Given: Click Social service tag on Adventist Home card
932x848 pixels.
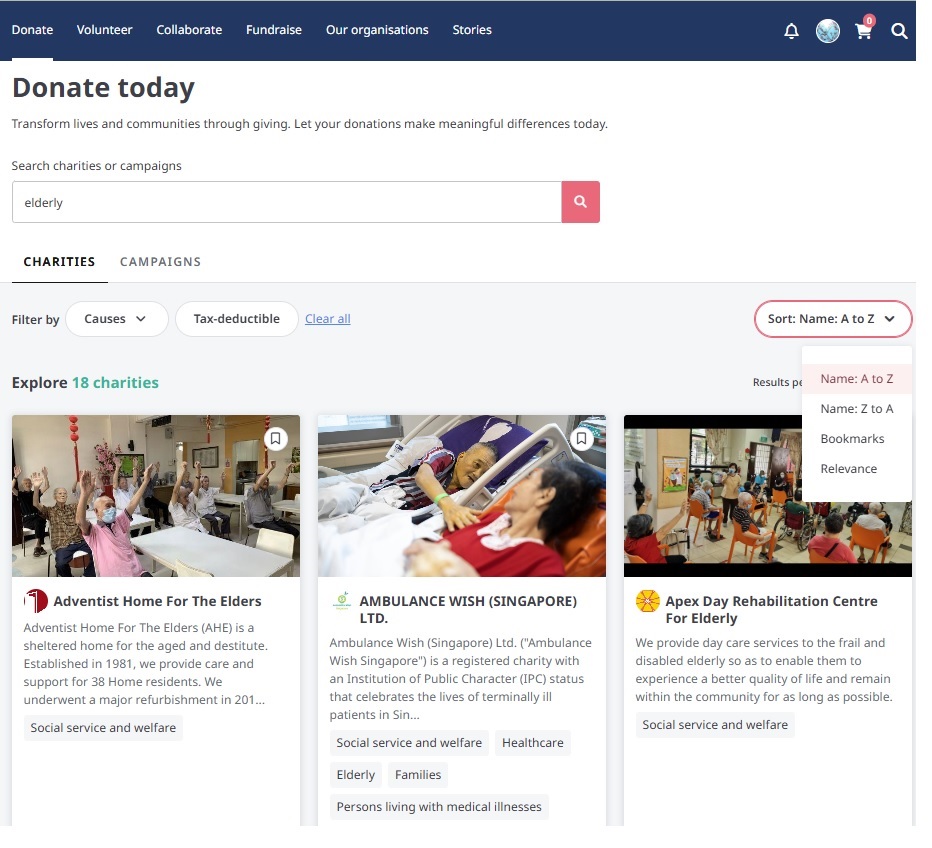Looking at the screenshot, I should coord(103,728).
